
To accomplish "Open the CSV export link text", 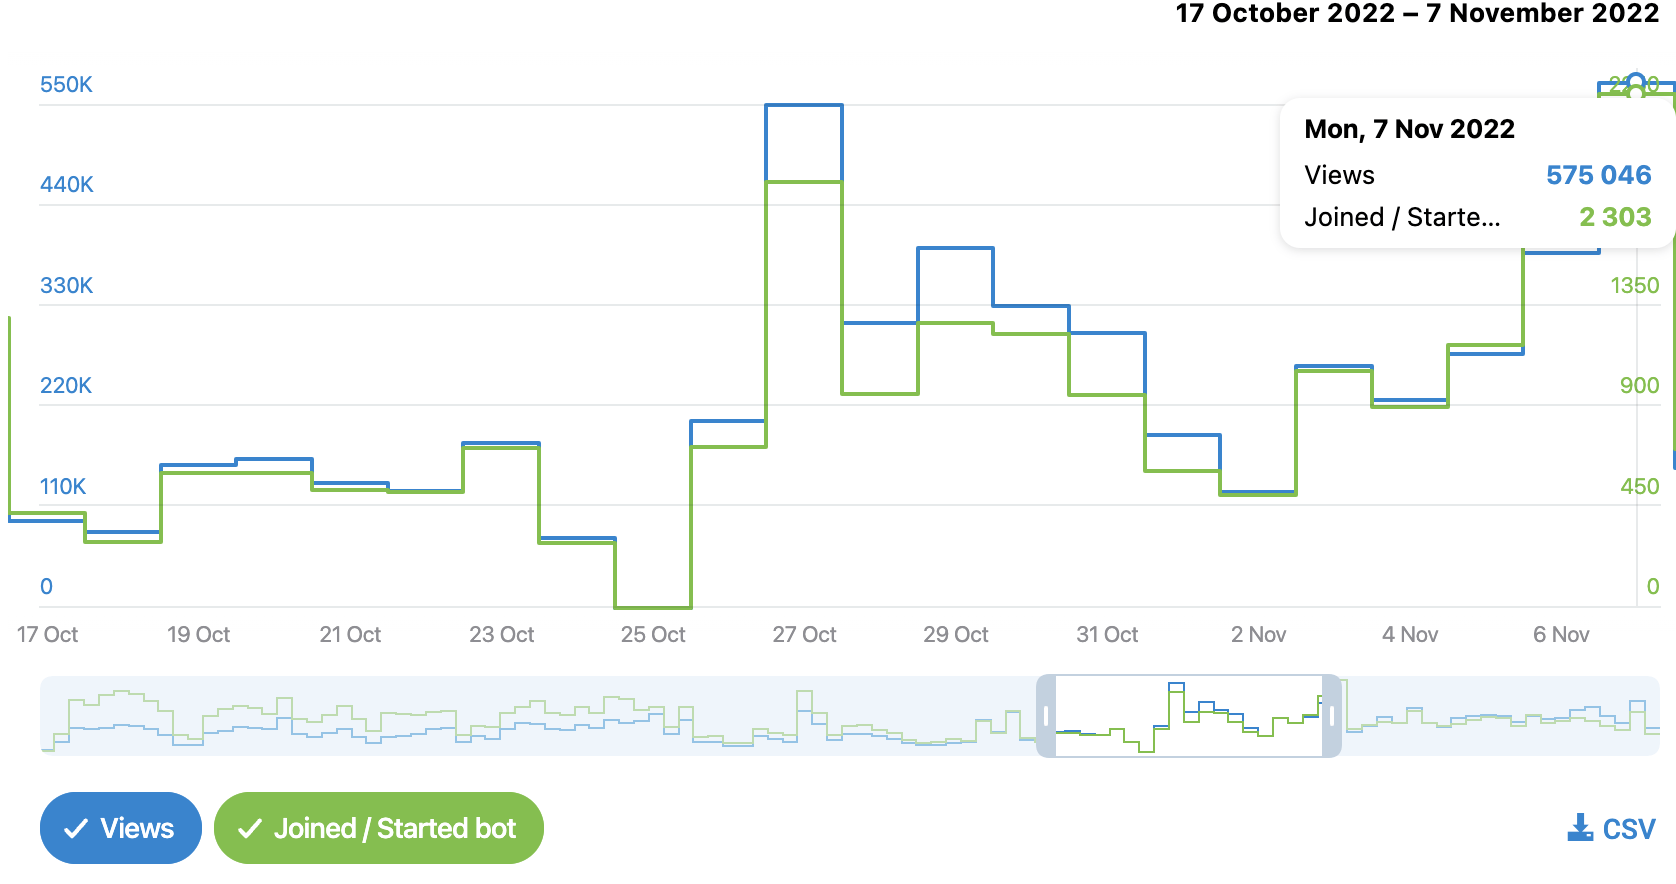I will 1629,829.
